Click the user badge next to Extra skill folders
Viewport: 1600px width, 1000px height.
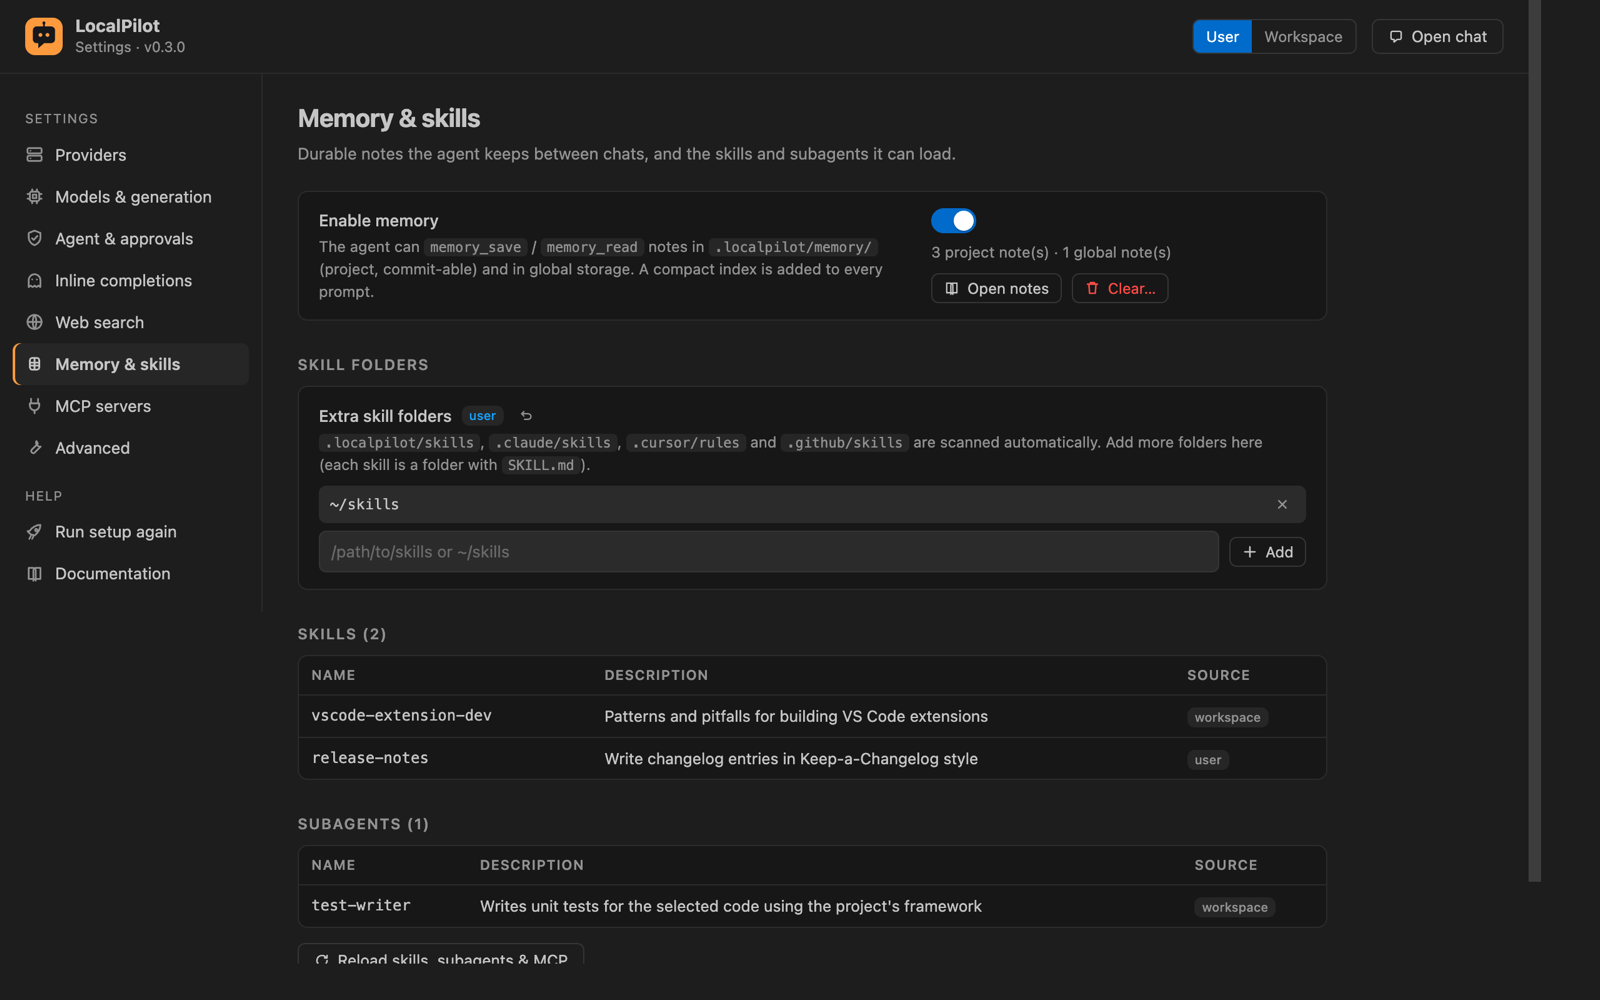coord(482,416)
